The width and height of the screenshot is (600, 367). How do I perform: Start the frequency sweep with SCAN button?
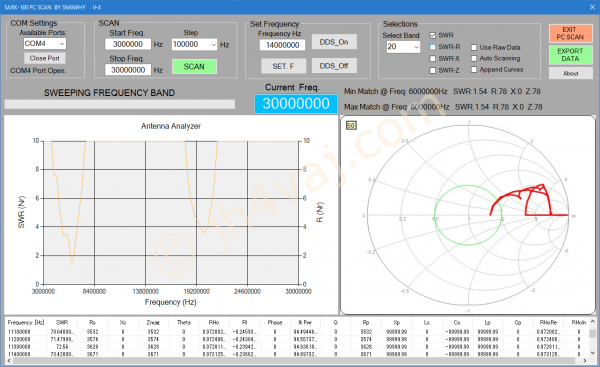point(194,67)
